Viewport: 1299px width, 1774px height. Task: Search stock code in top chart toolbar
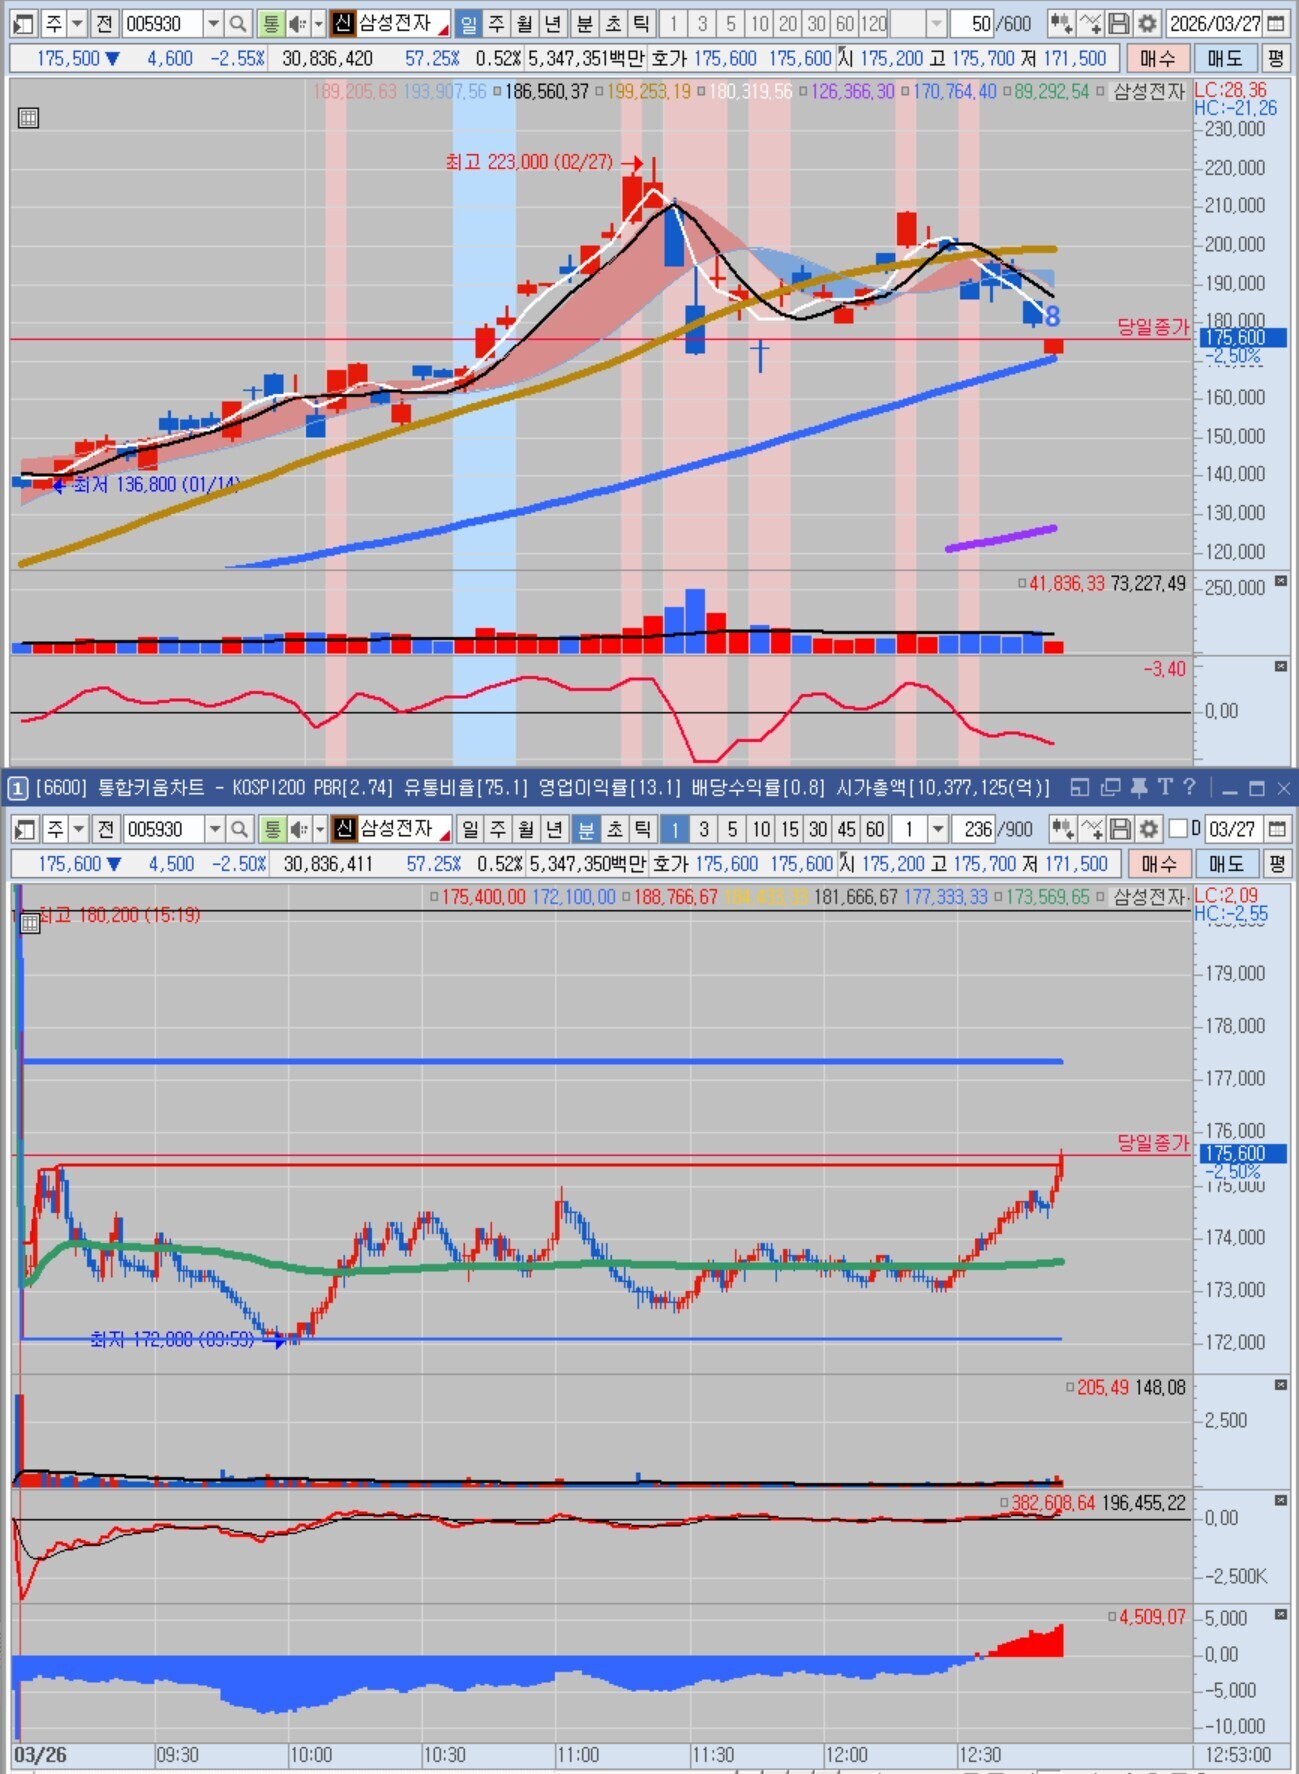237,23
